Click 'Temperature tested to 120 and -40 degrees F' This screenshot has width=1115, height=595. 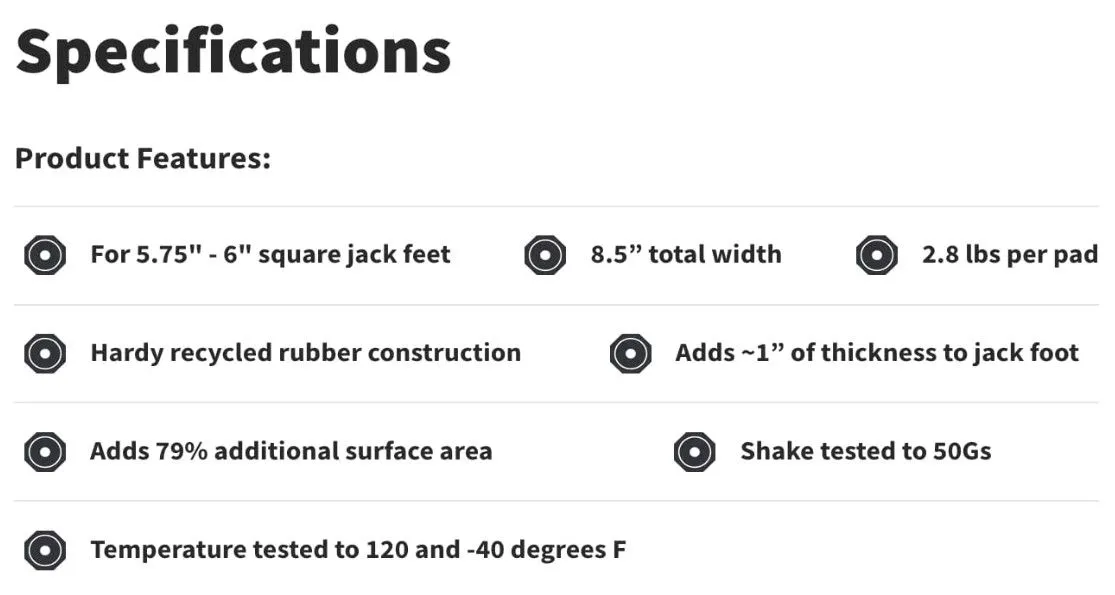(358, 550)
